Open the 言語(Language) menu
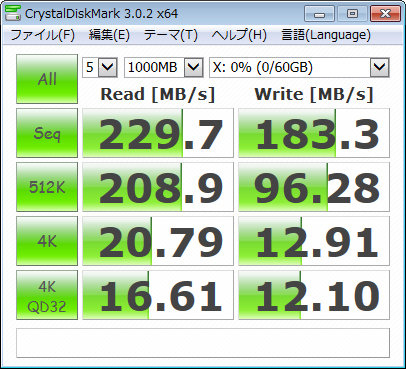Image resolution: width=406 pixels, height=369 pixels. (326, 35)
